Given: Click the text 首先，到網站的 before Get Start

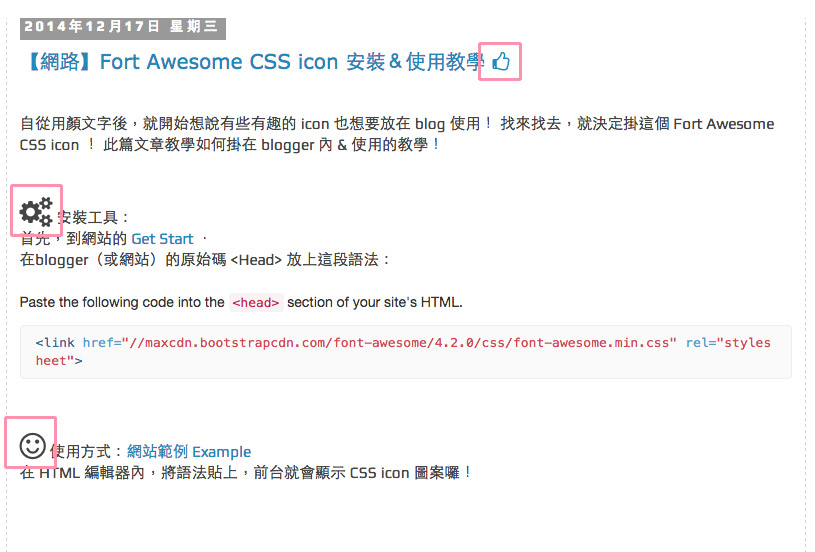Looking at the screenshot, I should 73,239.
